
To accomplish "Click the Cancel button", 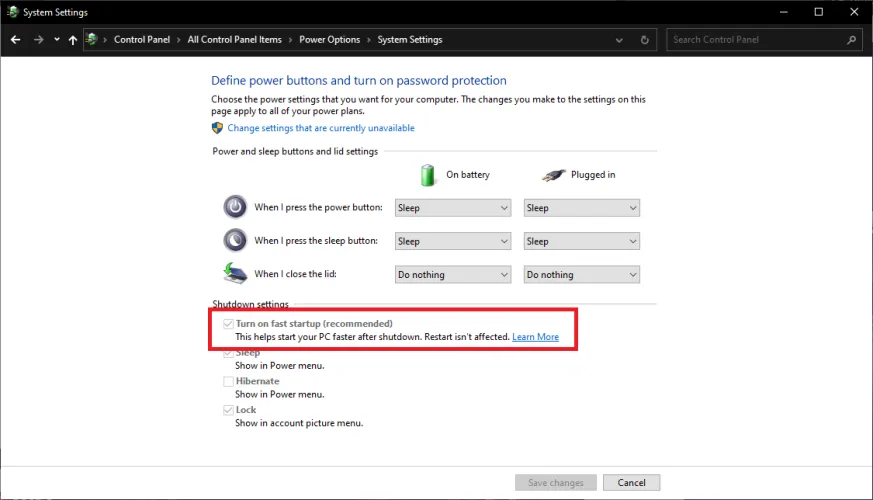I will coord(631,482).
